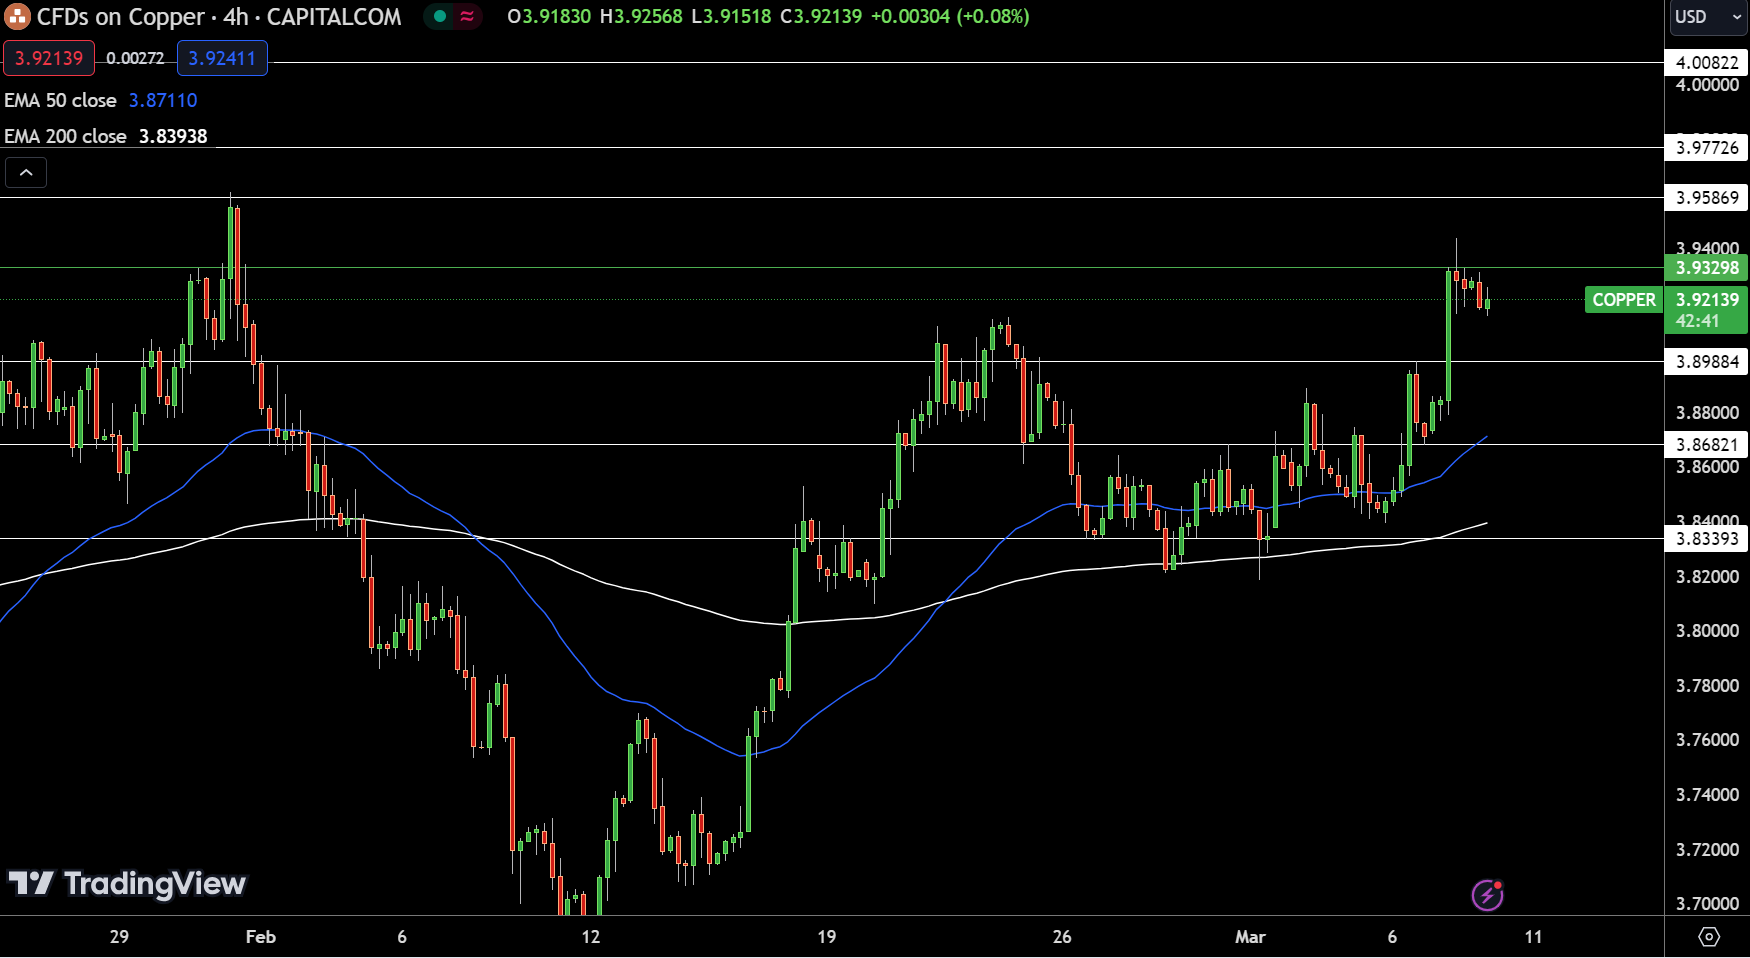The width and height of the screenshot is (1750, 958).
Task: Click the green COPPER price line label
Action: click(x=1623, y=300)
